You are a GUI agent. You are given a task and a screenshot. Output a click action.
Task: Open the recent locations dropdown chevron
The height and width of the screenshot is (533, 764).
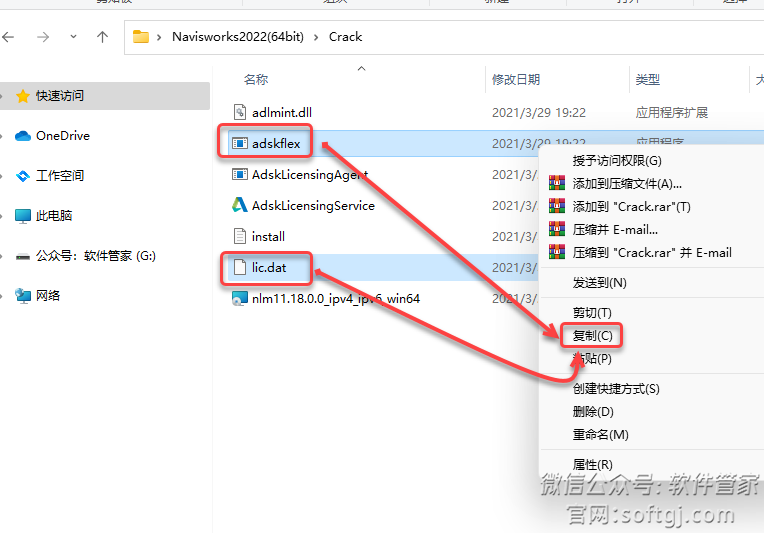click(73, 37)
